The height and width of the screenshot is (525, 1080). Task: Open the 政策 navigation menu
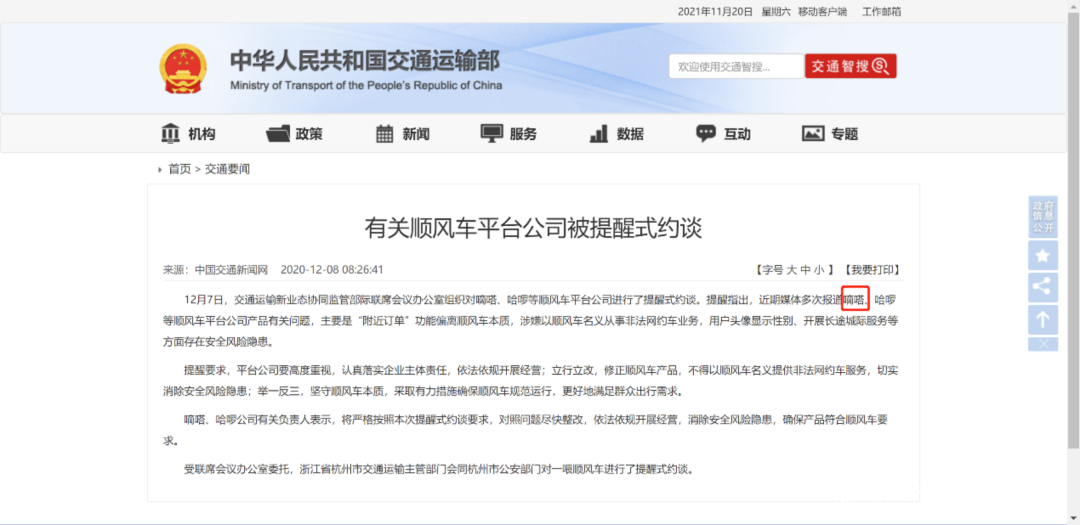pos(294,134)
